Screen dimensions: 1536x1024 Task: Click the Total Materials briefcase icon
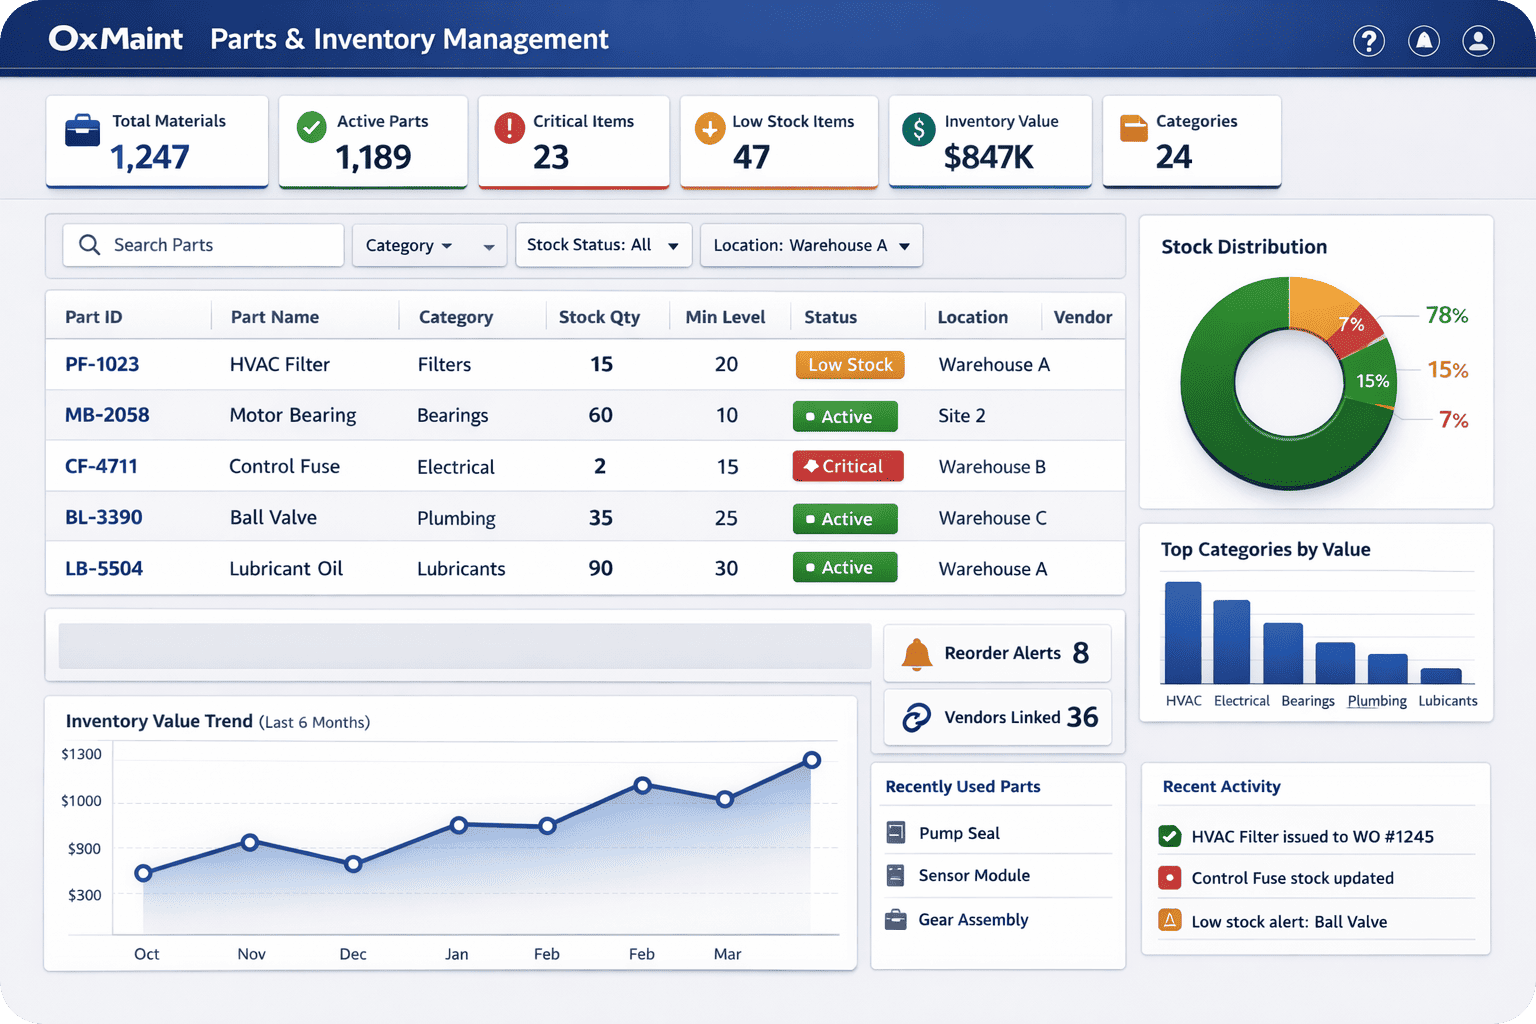pos(82,131)
